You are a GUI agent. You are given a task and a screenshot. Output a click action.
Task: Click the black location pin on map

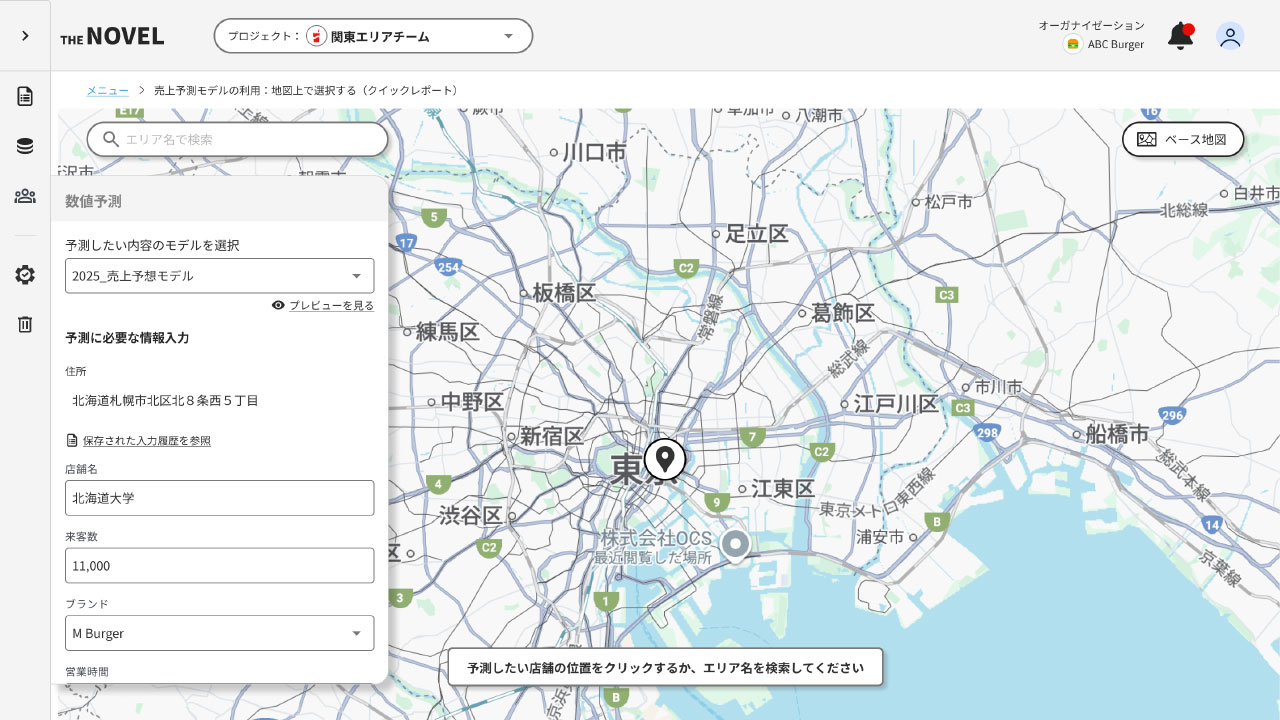665,459
